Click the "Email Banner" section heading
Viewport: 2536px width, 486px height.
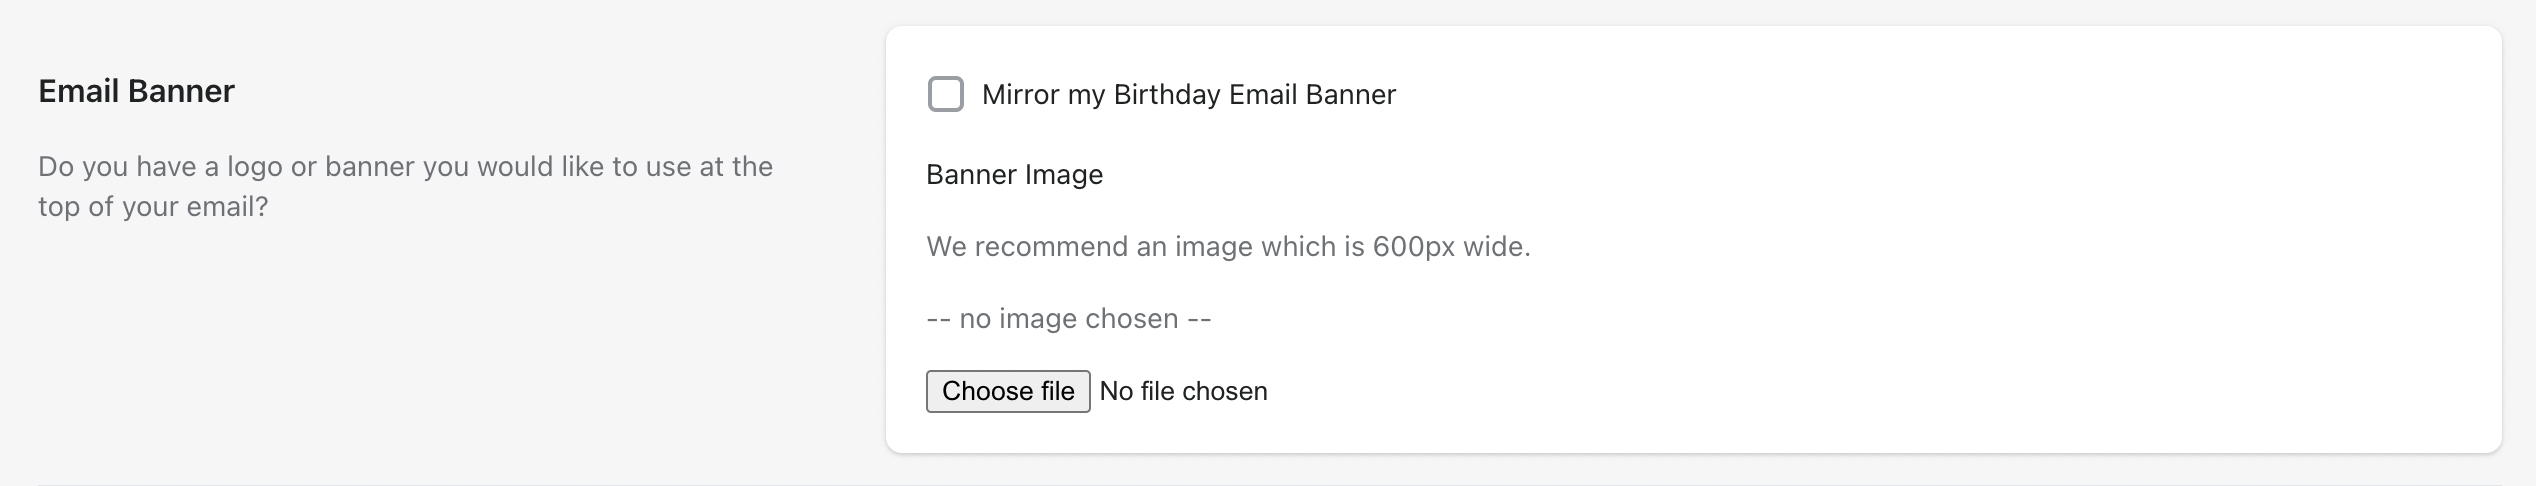coord(136,91)
